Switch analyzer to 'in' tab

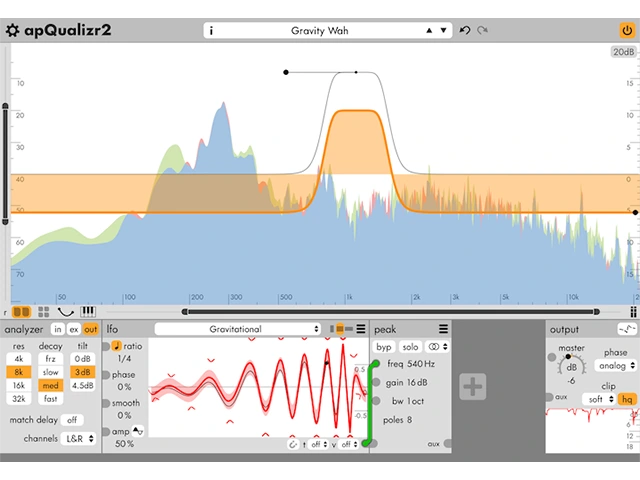tap(58, 329)
